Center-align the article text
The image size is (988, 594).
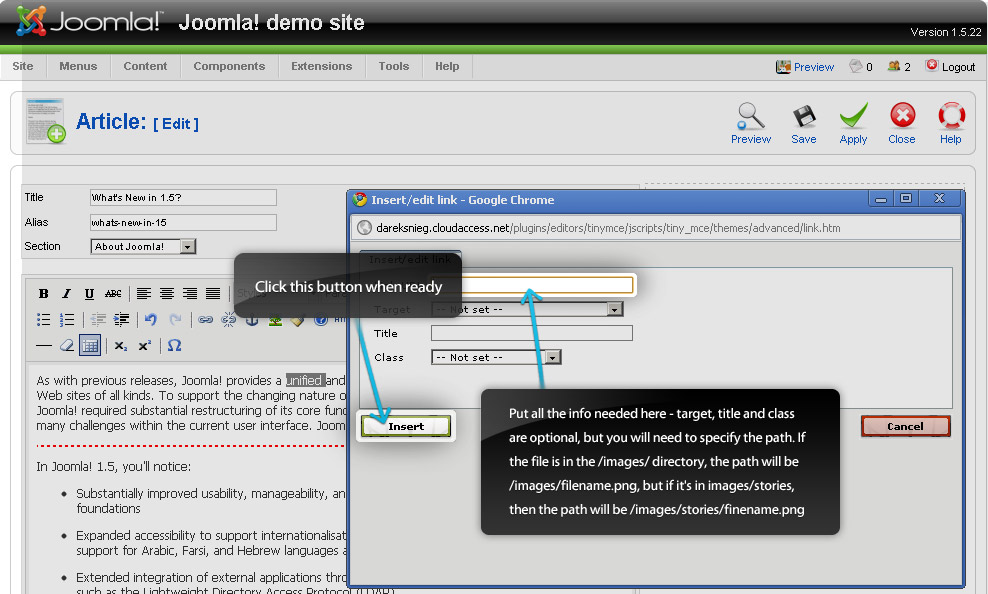click(x=167, y=294)
